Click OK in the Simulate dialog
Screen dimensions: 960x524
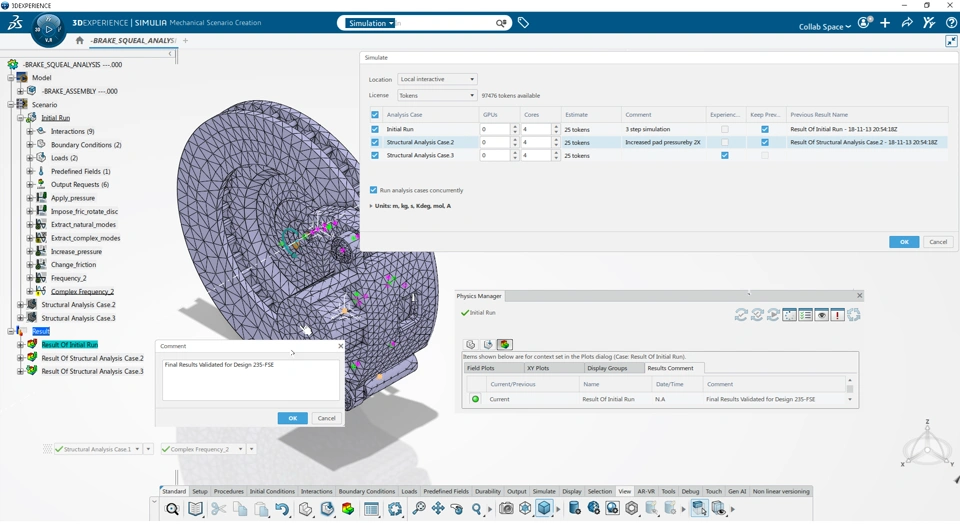(x=904, y=242)
